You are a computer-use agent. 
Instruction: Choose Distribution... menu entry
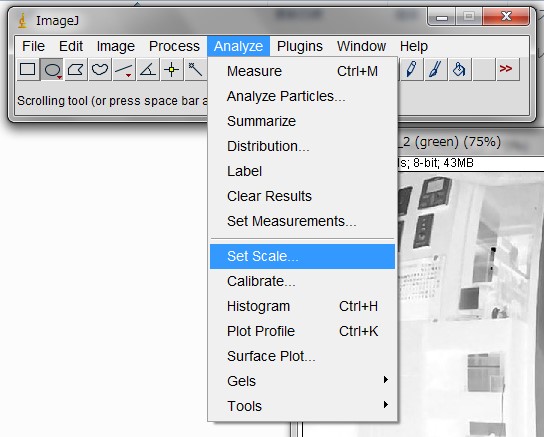point(303,146)
